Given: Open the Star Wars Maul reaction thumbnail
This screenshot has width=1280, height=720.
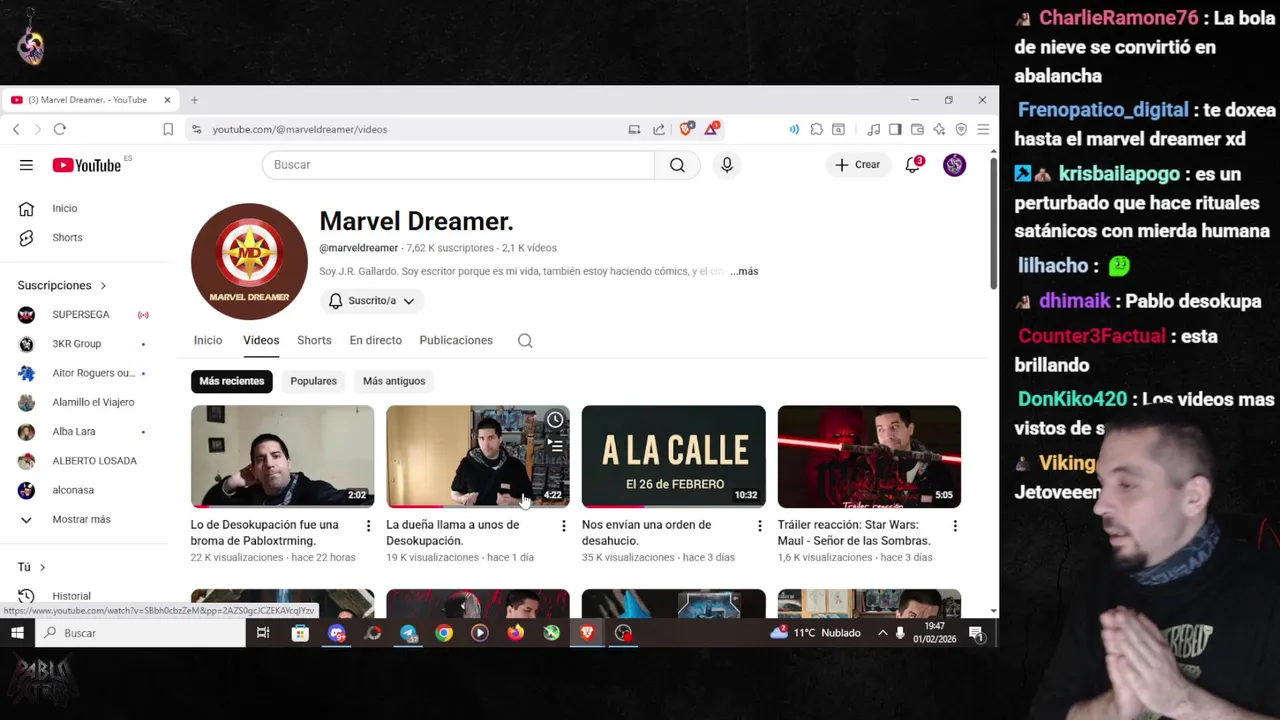Looking at the screenshot, I should [869, 456].
